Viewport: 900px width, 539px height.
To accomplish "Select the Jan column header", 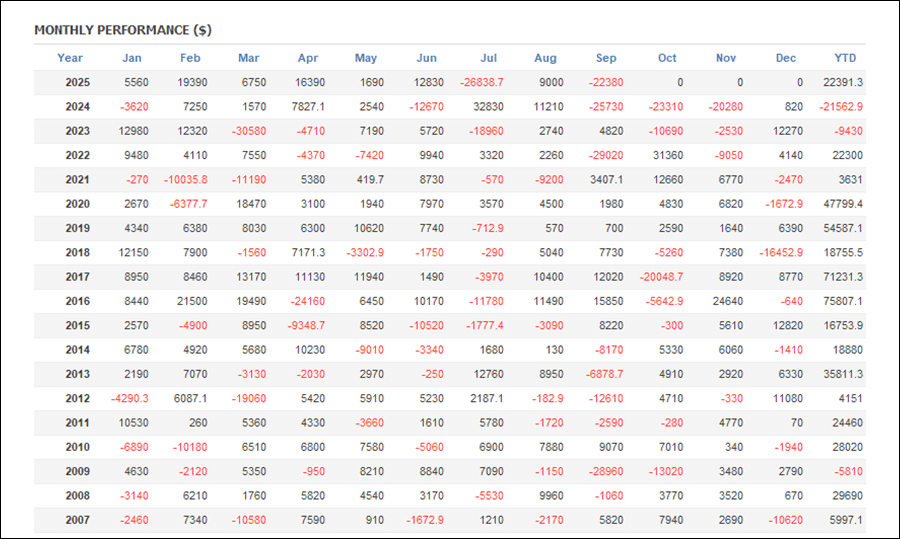I will pyautogui.click(x=132, y=58).
